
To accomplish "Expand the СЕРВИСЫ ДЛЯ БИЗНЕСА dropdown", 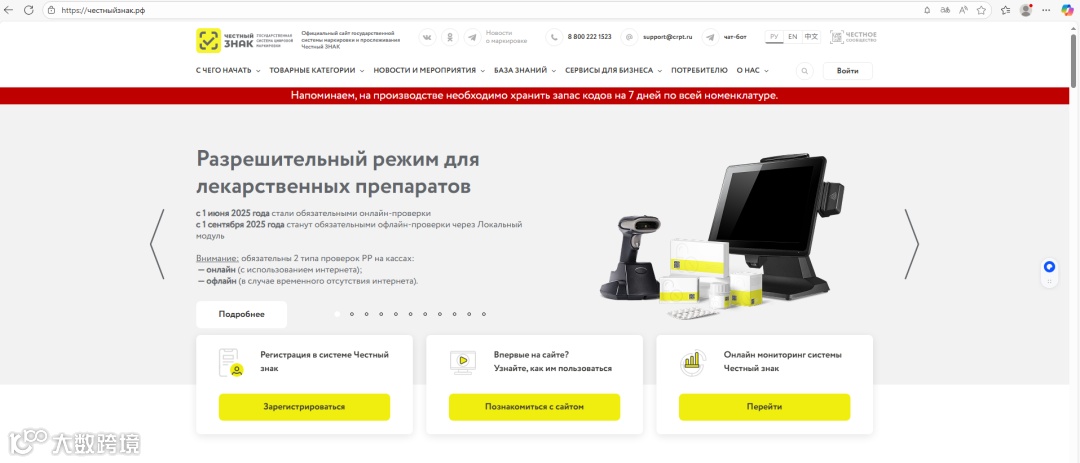I will [614, 70].
